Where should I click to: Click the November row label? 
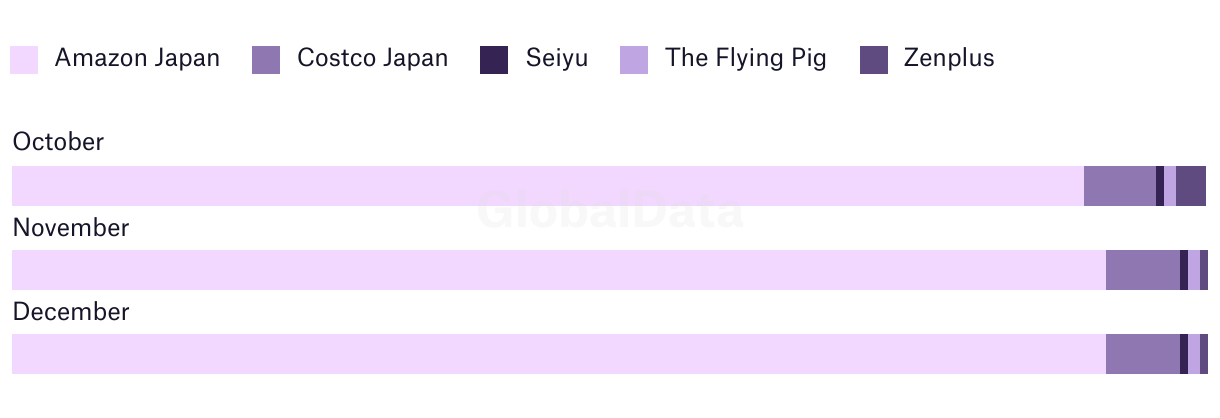(x=71, y=228)
